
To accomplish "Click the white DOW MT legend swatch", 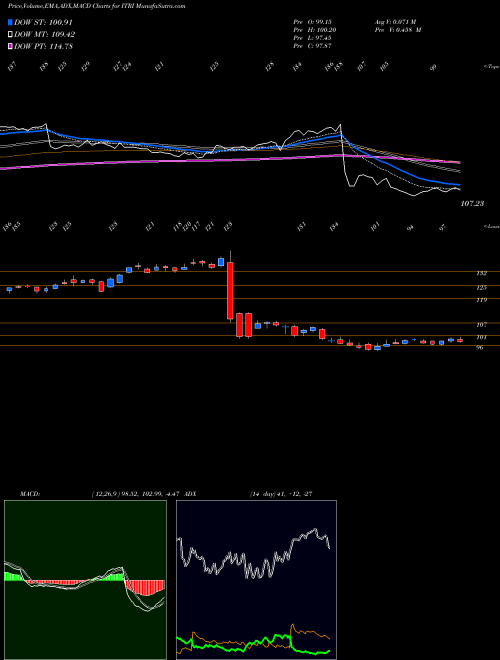I will (10, 34).
